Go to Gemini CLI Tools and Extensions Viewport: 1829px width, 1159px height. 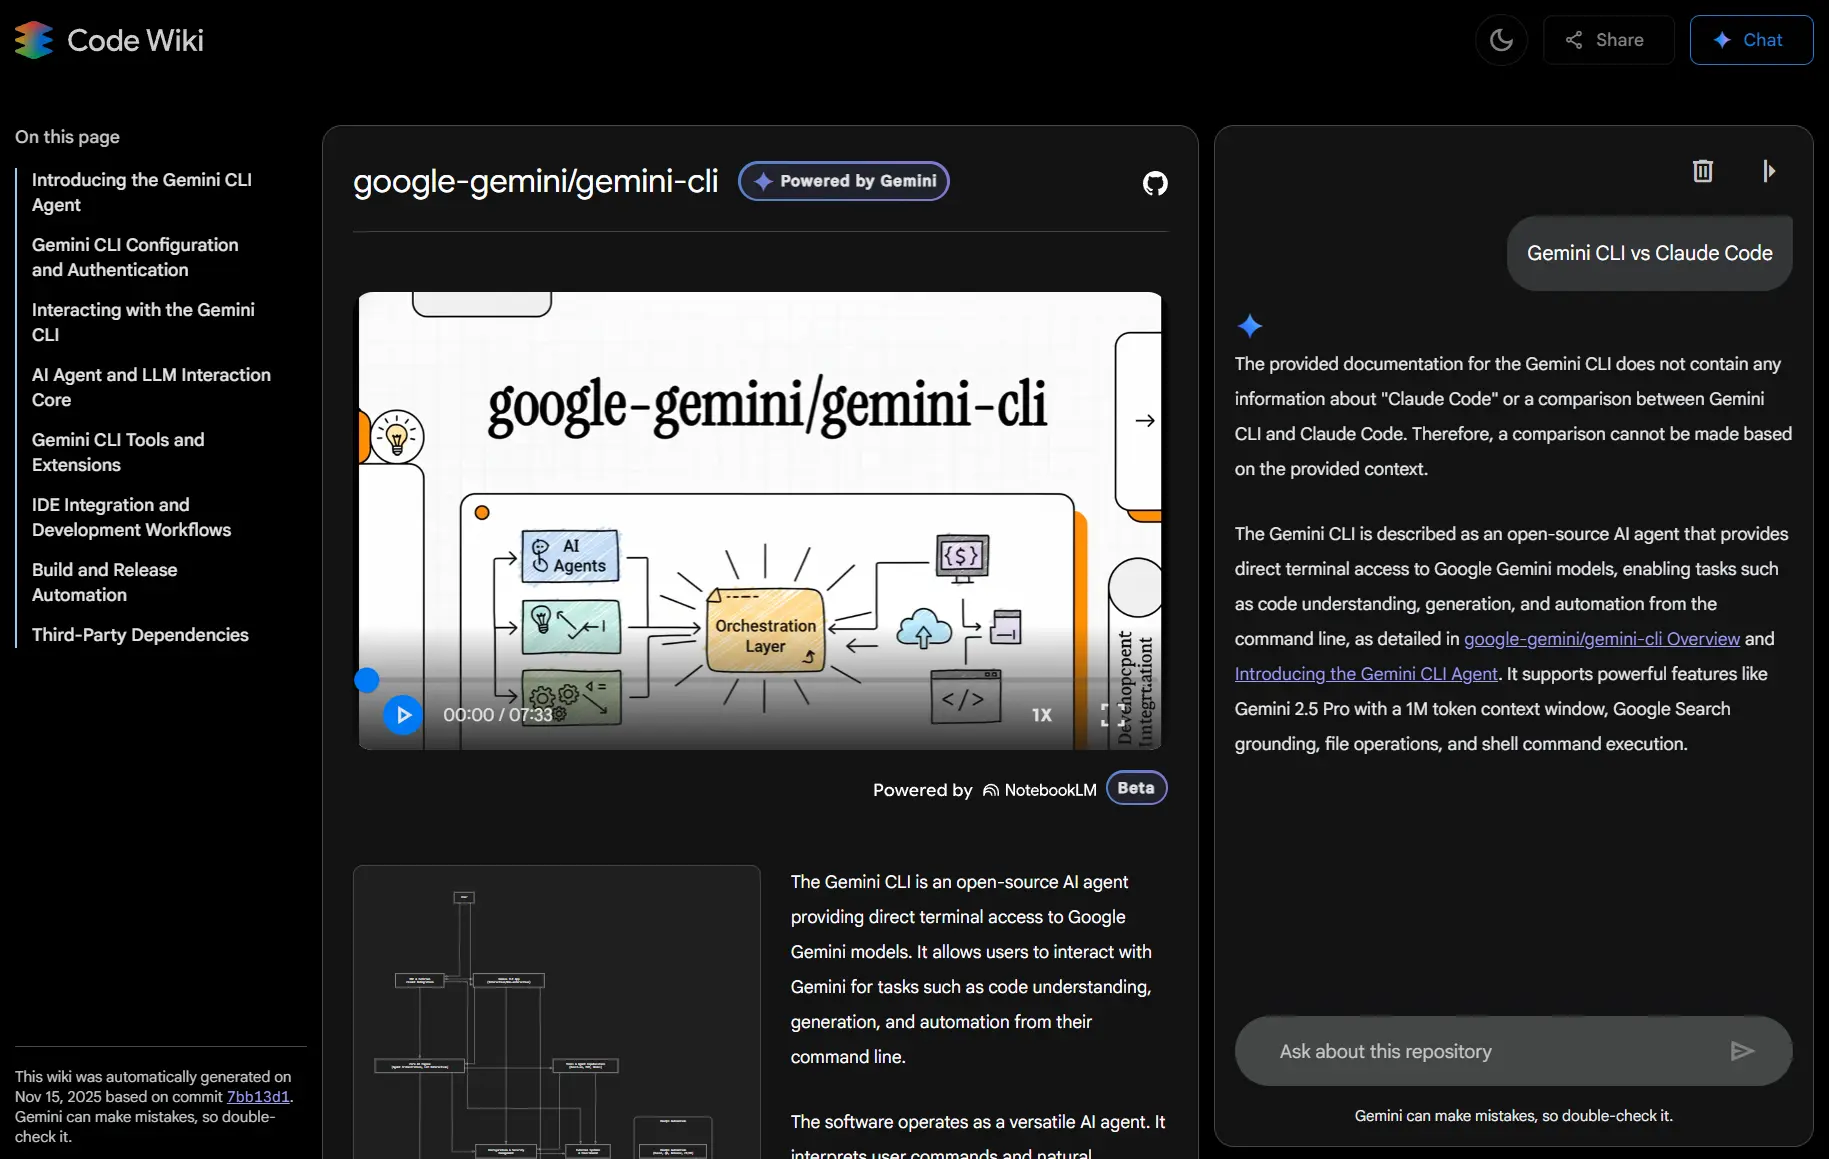[x=118, y=452]
